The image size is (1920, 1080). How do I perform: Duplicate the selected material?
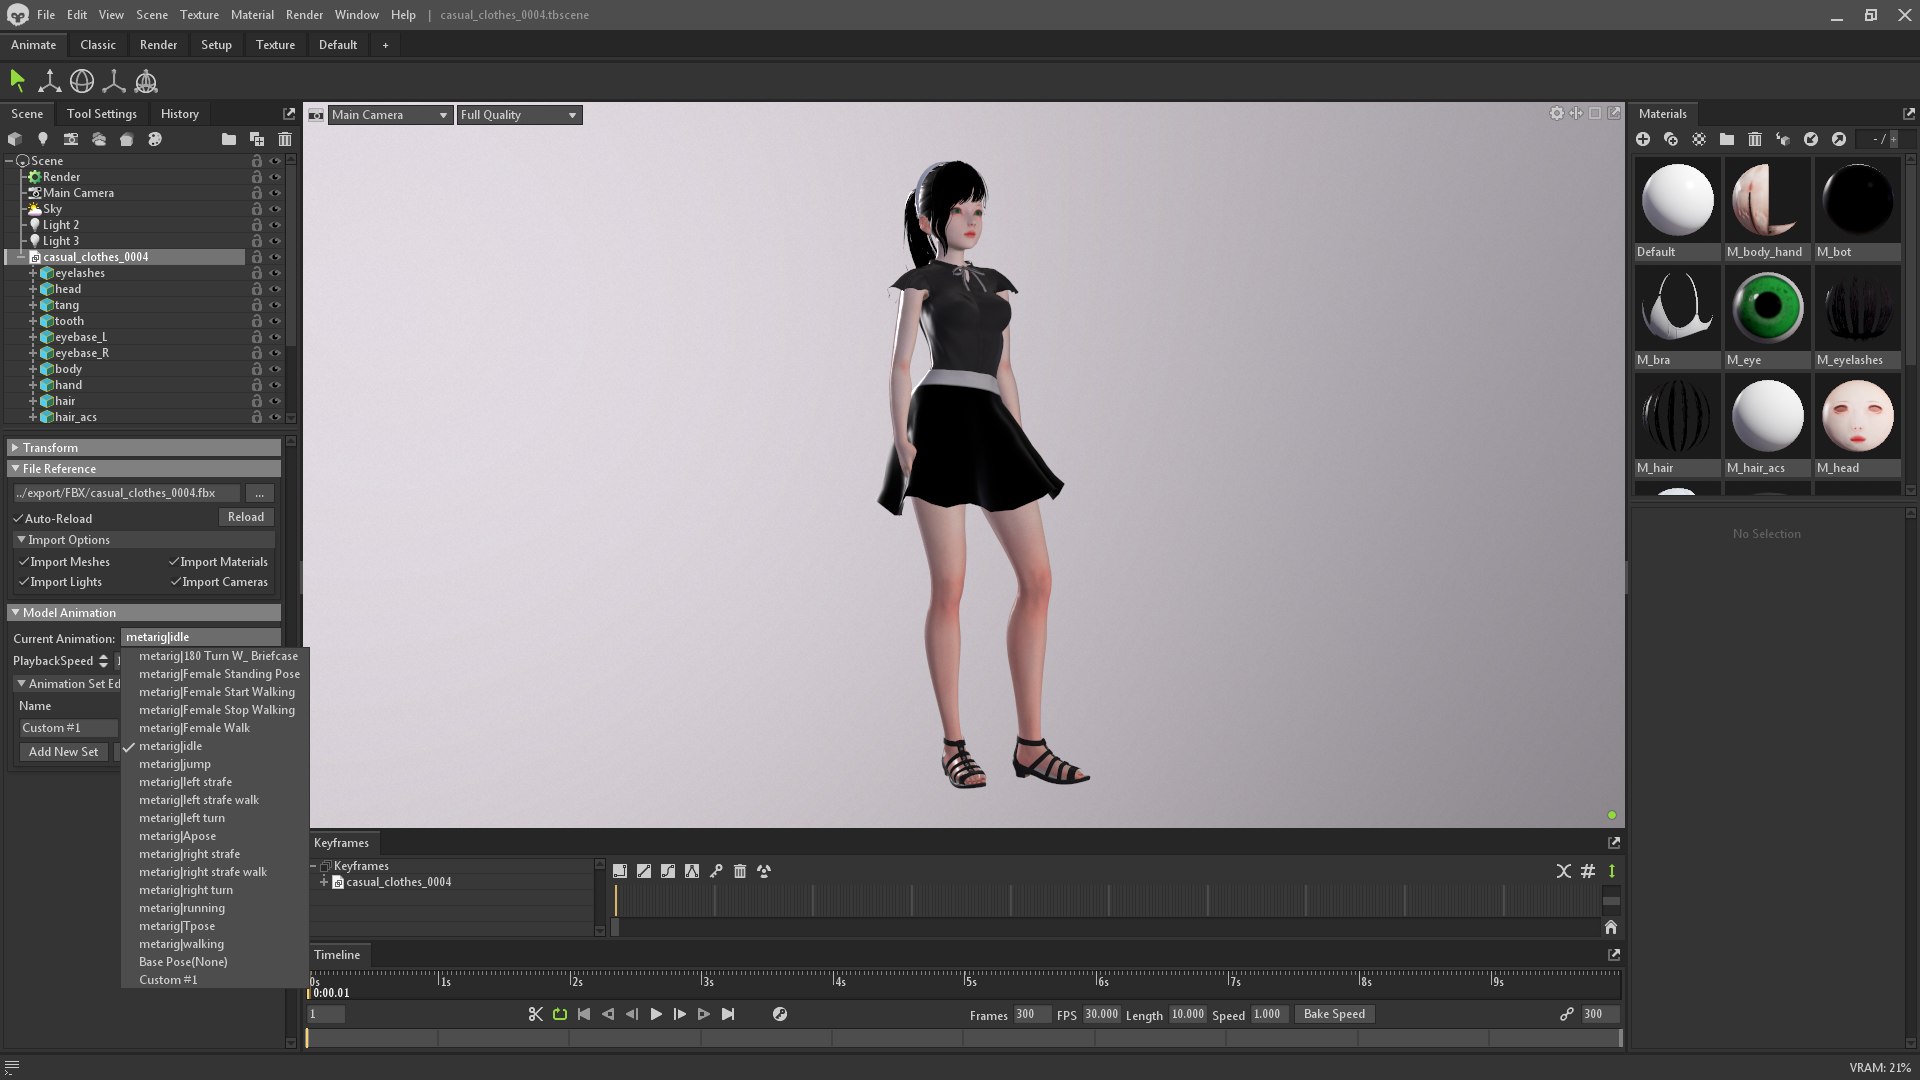coord(1671,139)
